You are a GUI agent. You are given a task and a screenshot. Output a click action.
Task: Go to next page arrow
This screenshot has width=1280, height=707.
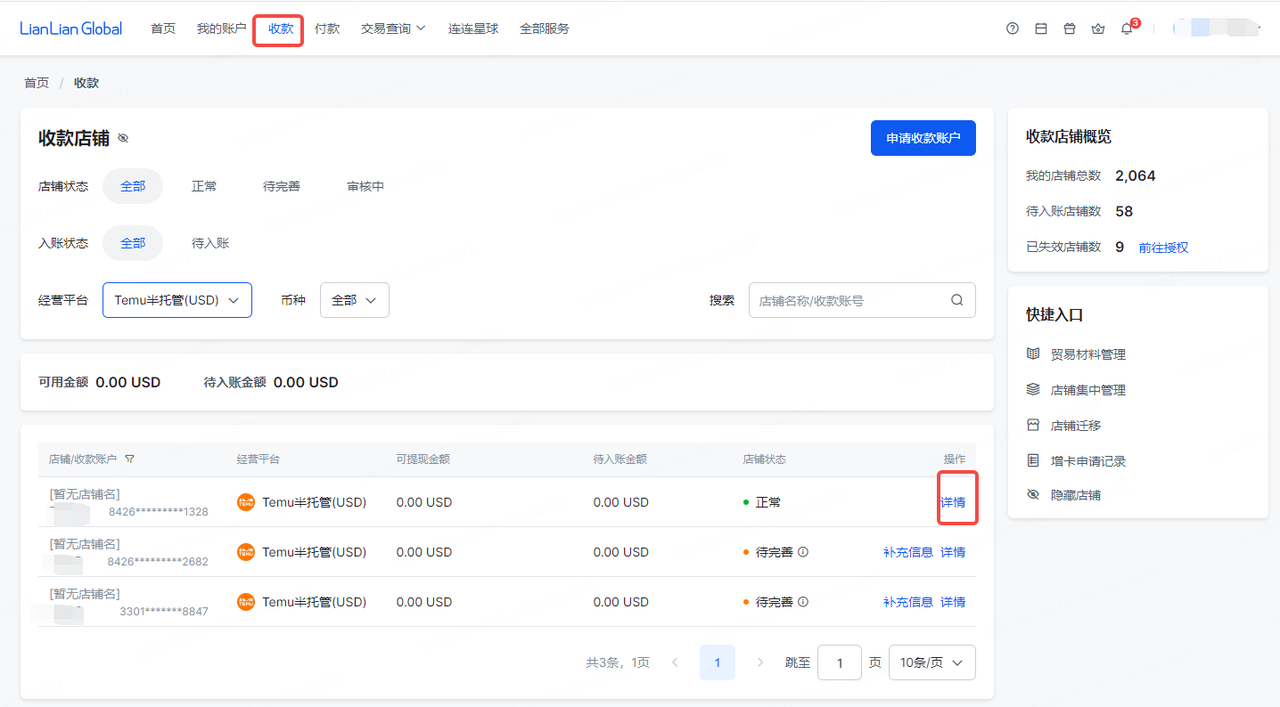760,662
